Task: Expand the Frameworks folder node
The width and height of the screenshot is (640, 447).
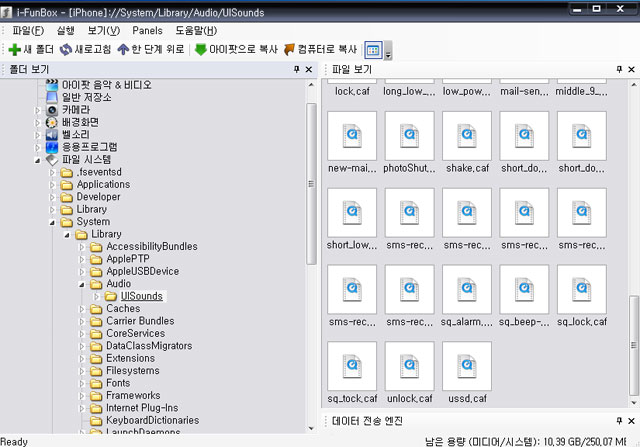Action: coord(82,396)
